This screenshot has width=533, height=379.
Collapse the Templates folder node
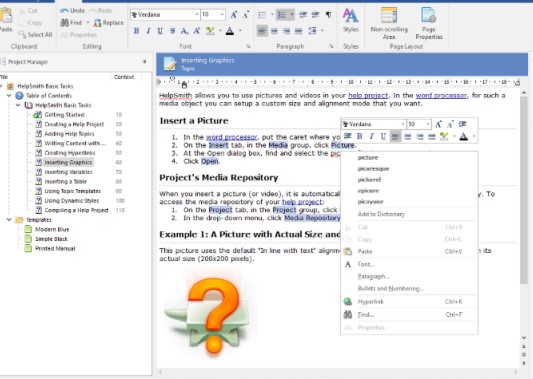coord(9,220)
